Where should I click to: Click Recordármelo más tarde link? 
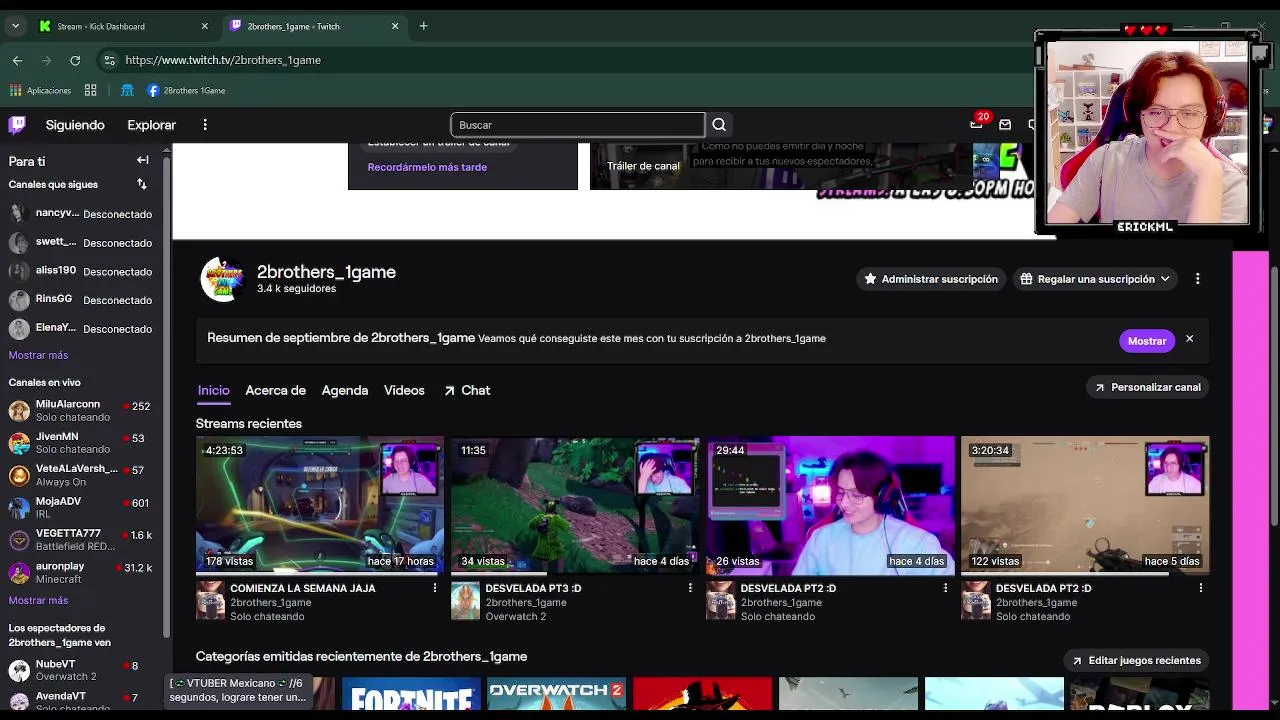coord(427,167)
